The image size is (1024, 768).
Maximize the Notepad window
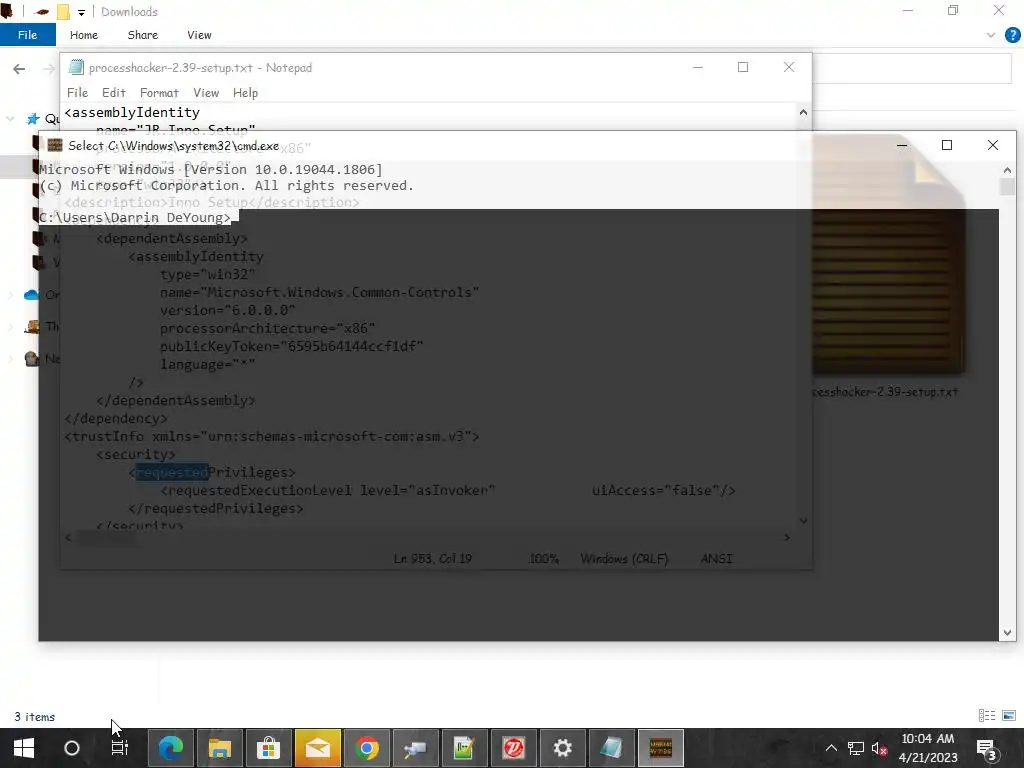click(x=743, y=67)
